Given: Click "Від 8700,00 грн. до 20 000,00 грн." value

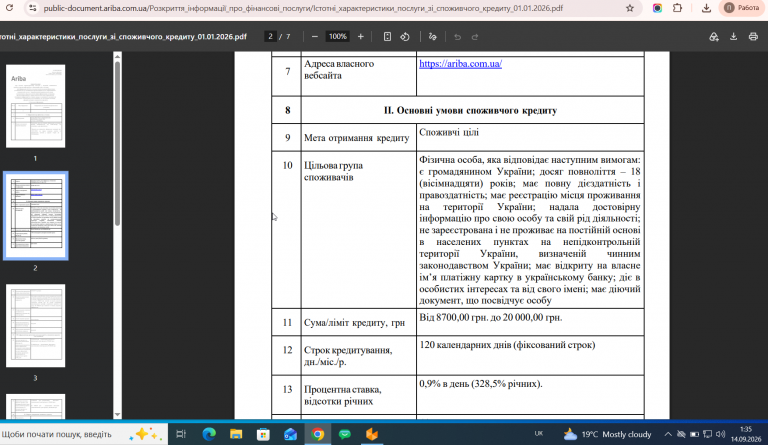Looking at the screenshot, I should click(x=490, y=317).
